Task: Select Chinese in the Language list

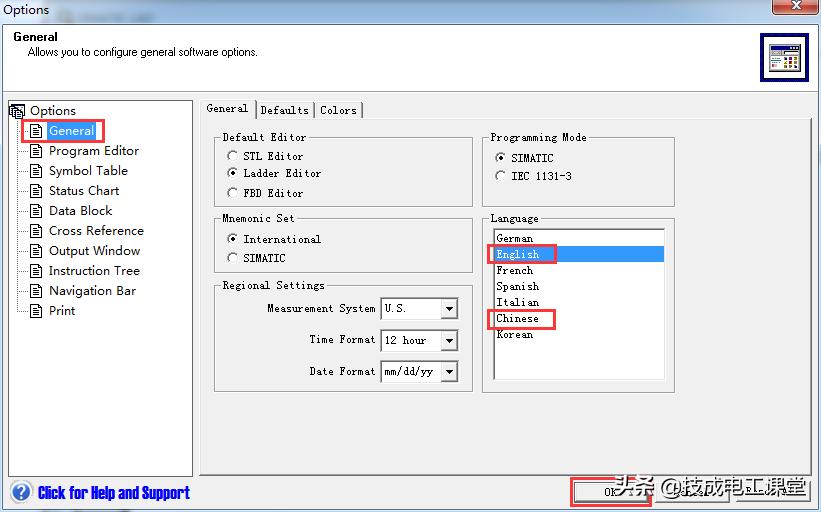Action: pyautogui.click(x=579, y=318)
